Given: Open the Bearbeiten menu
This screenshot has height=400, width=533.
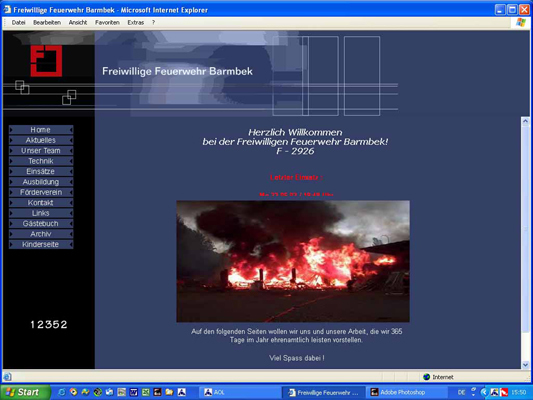Looking at the screenshot, I should (47, 22).
